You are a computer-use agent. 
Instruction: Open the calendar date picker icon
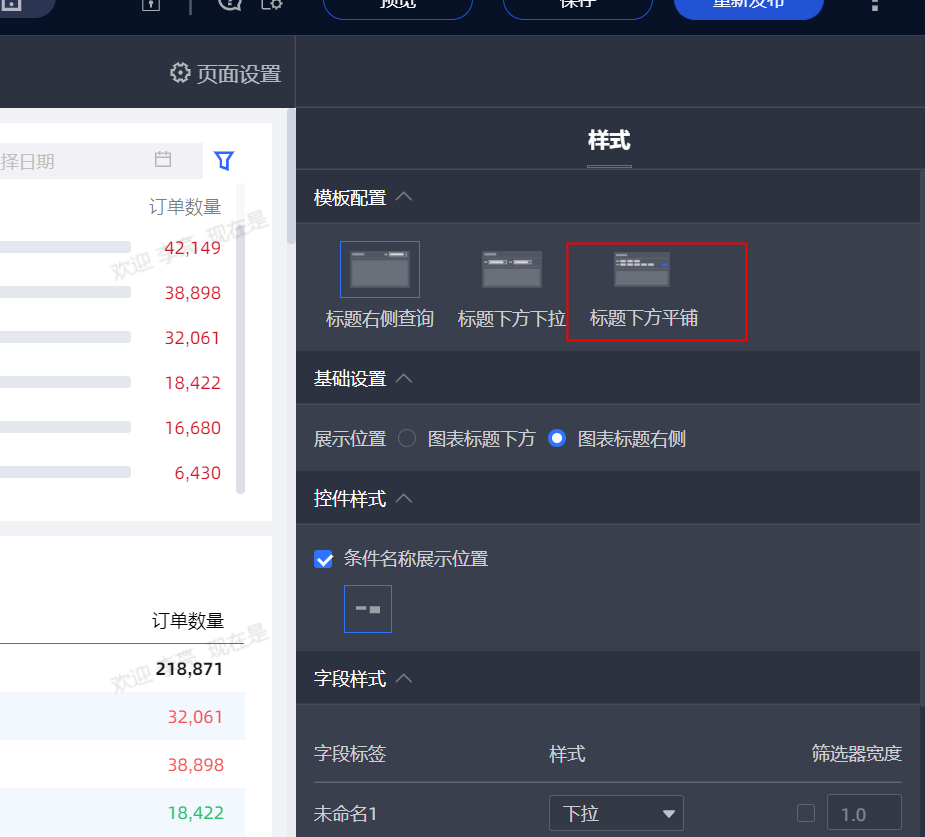[x=163, y=159]
